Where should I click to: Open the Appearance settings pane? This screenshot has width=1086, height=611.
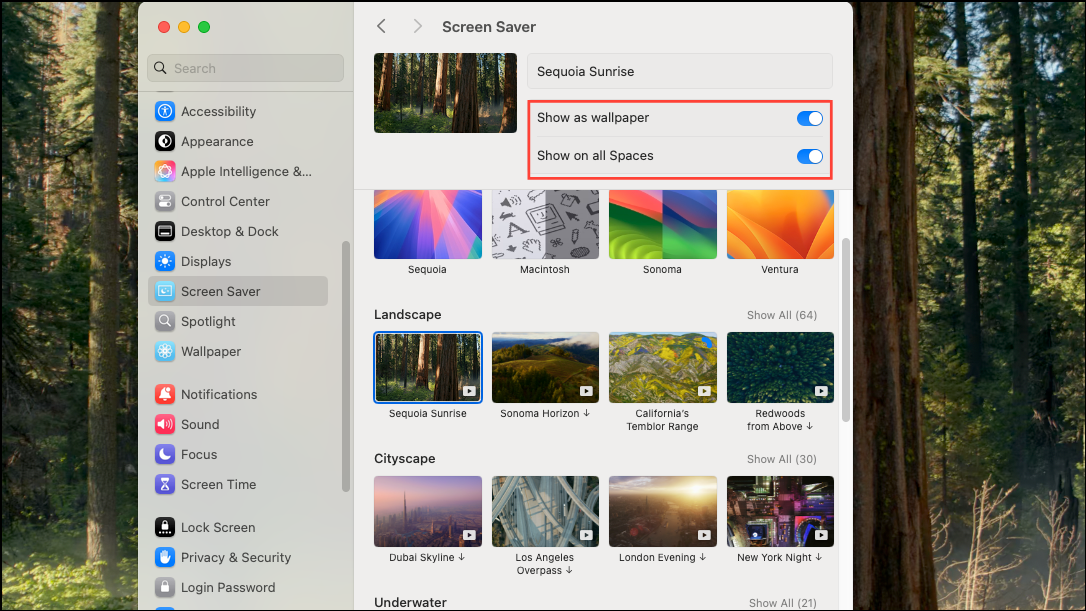pos(238,141)
